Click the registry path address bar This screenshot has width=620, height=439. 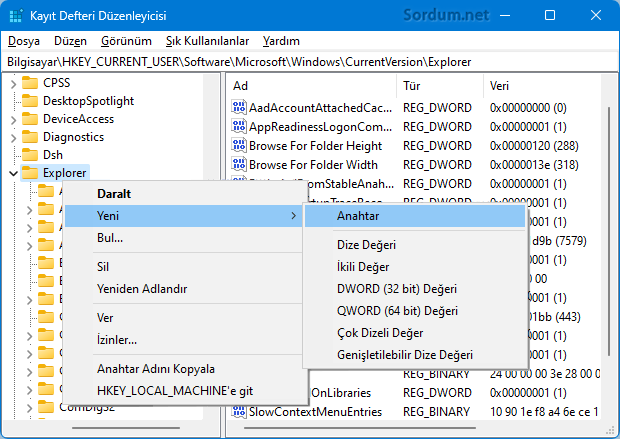[x=310, y=62]
